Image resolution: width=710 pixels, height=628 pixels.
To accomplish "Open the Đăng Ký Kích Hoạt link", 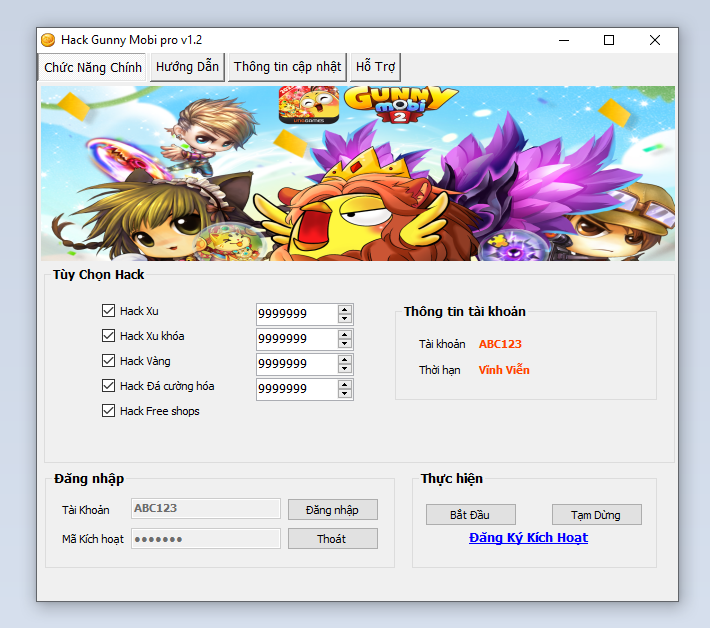I will pyautogui.click(x=528, y=538).
